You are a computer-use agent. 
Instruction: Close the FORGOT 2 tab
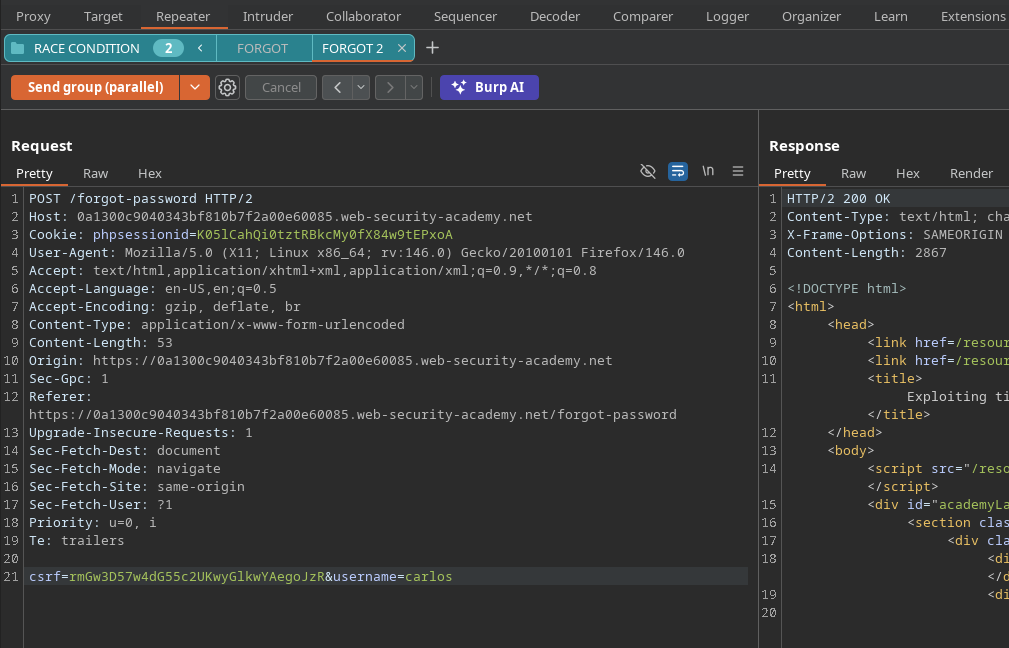pos(402,48)
